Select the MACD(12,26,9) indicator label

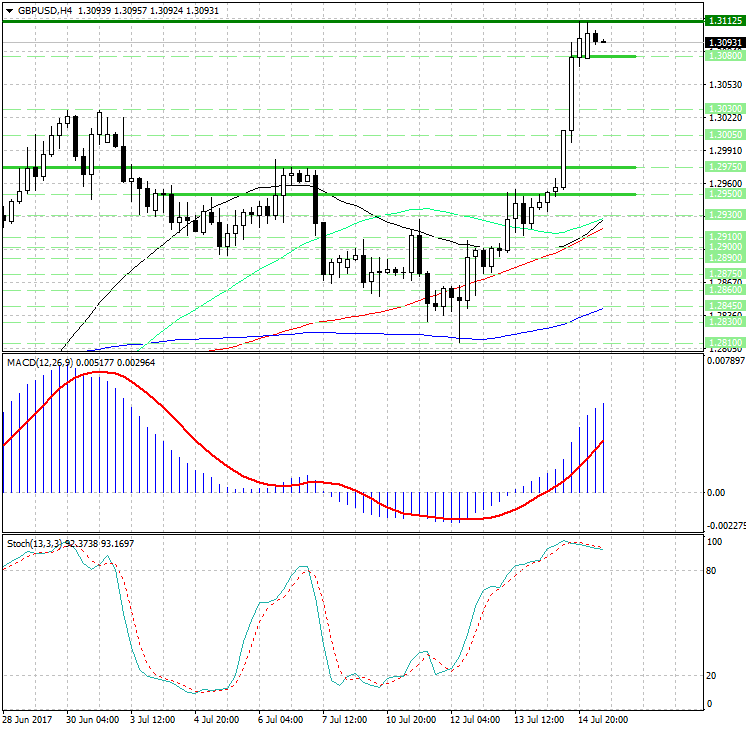(40, 361)
